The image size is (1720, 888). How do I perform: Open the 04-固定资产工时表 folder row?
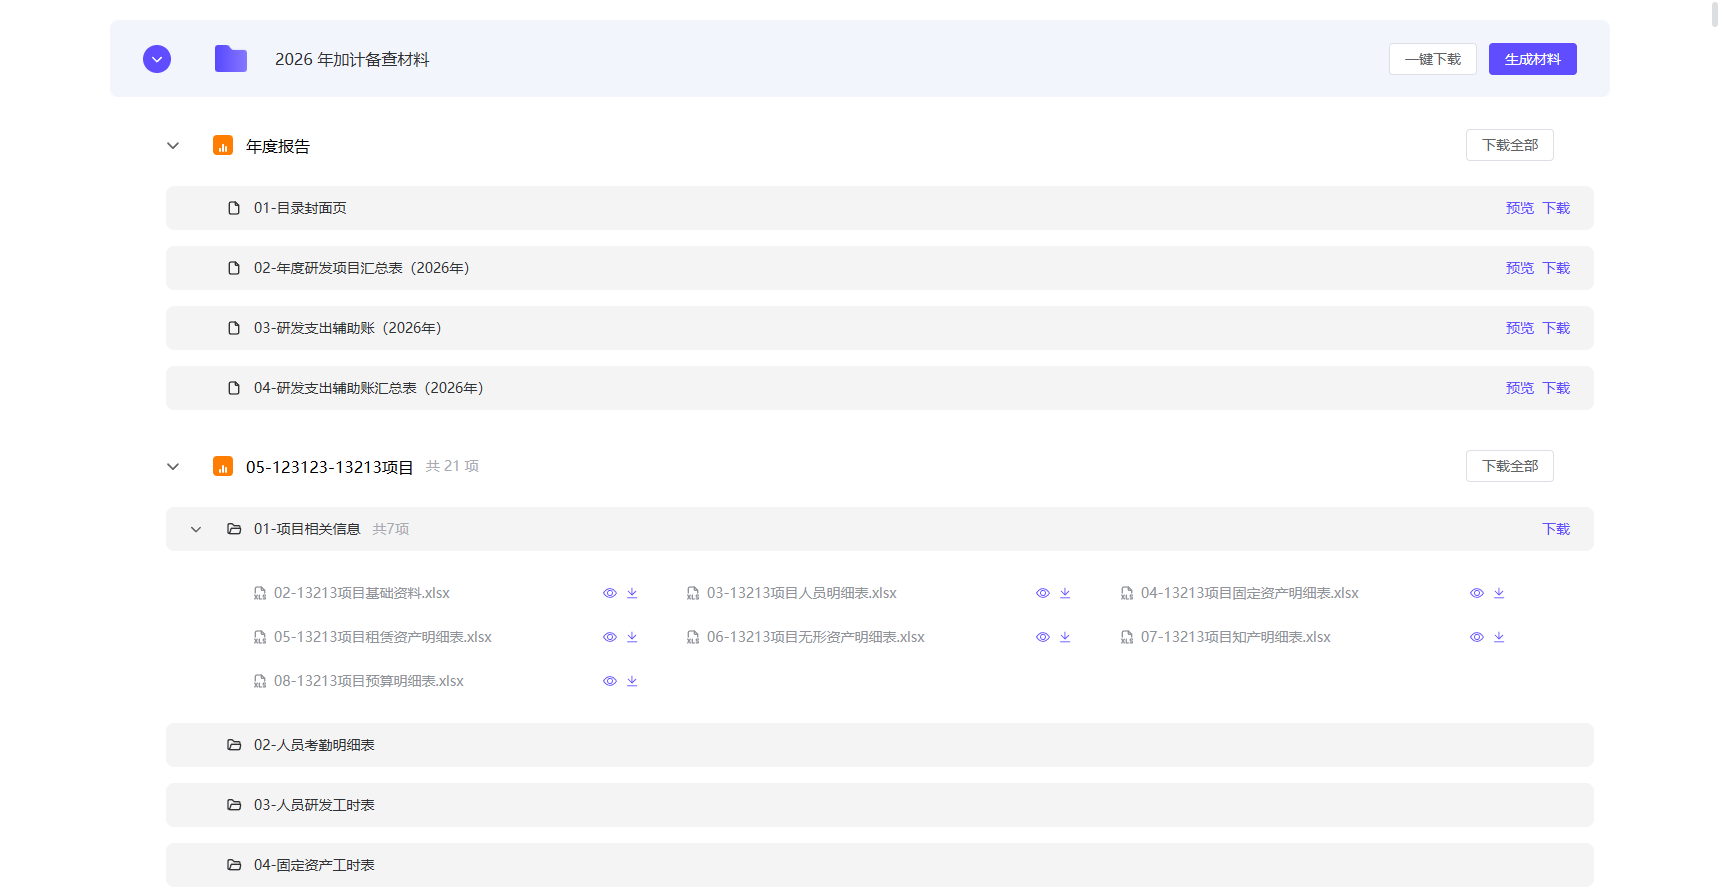(x=880, y=865)
